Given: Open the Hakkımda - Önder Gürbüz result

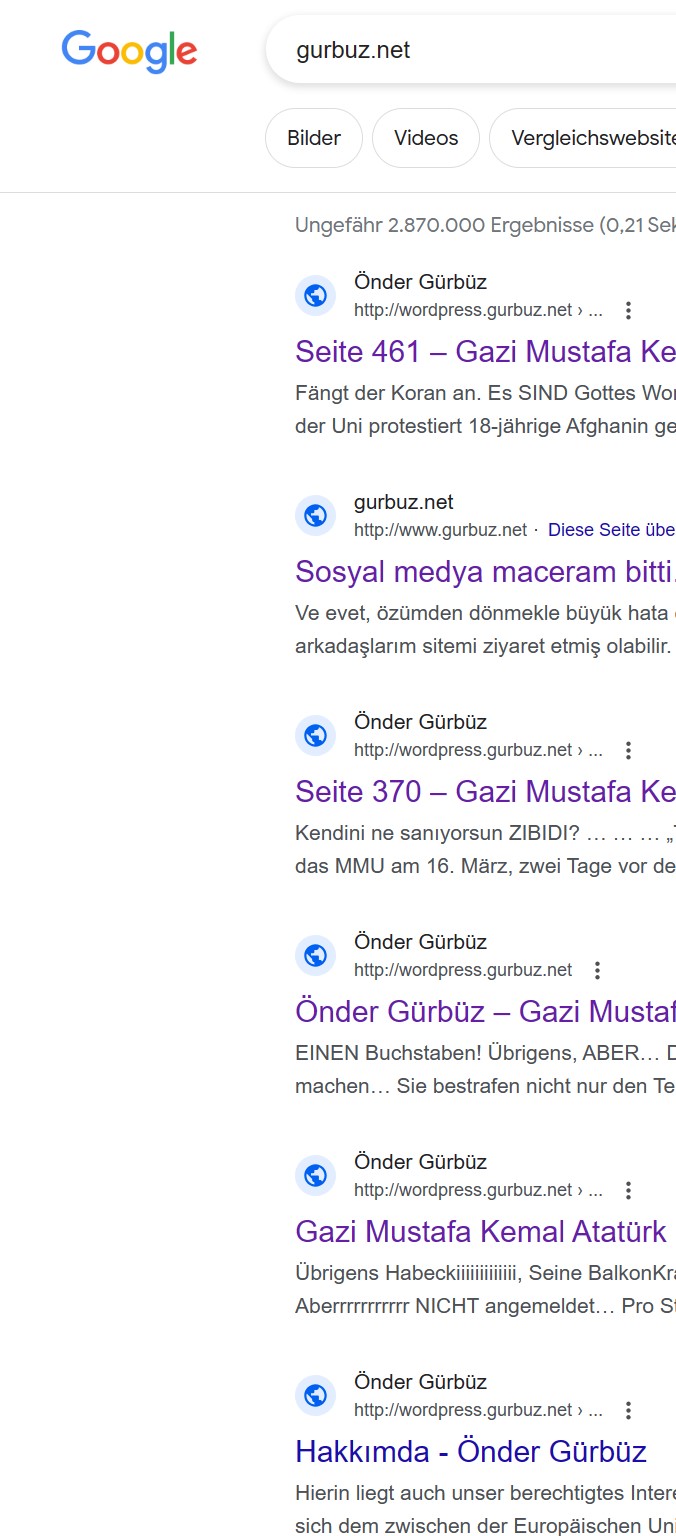Looking at the screenshot, I should (471, 1452).
